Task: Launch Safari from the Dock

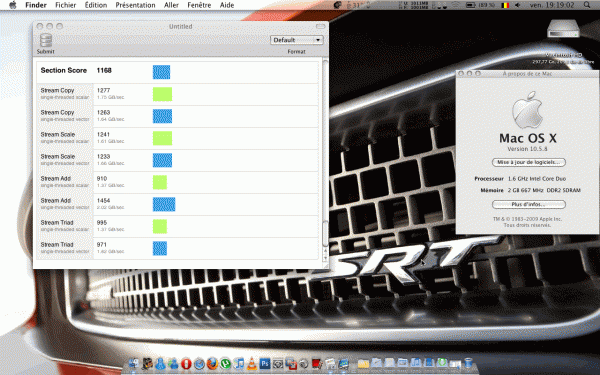Action: pyautogui.click(x=199, y=364)
